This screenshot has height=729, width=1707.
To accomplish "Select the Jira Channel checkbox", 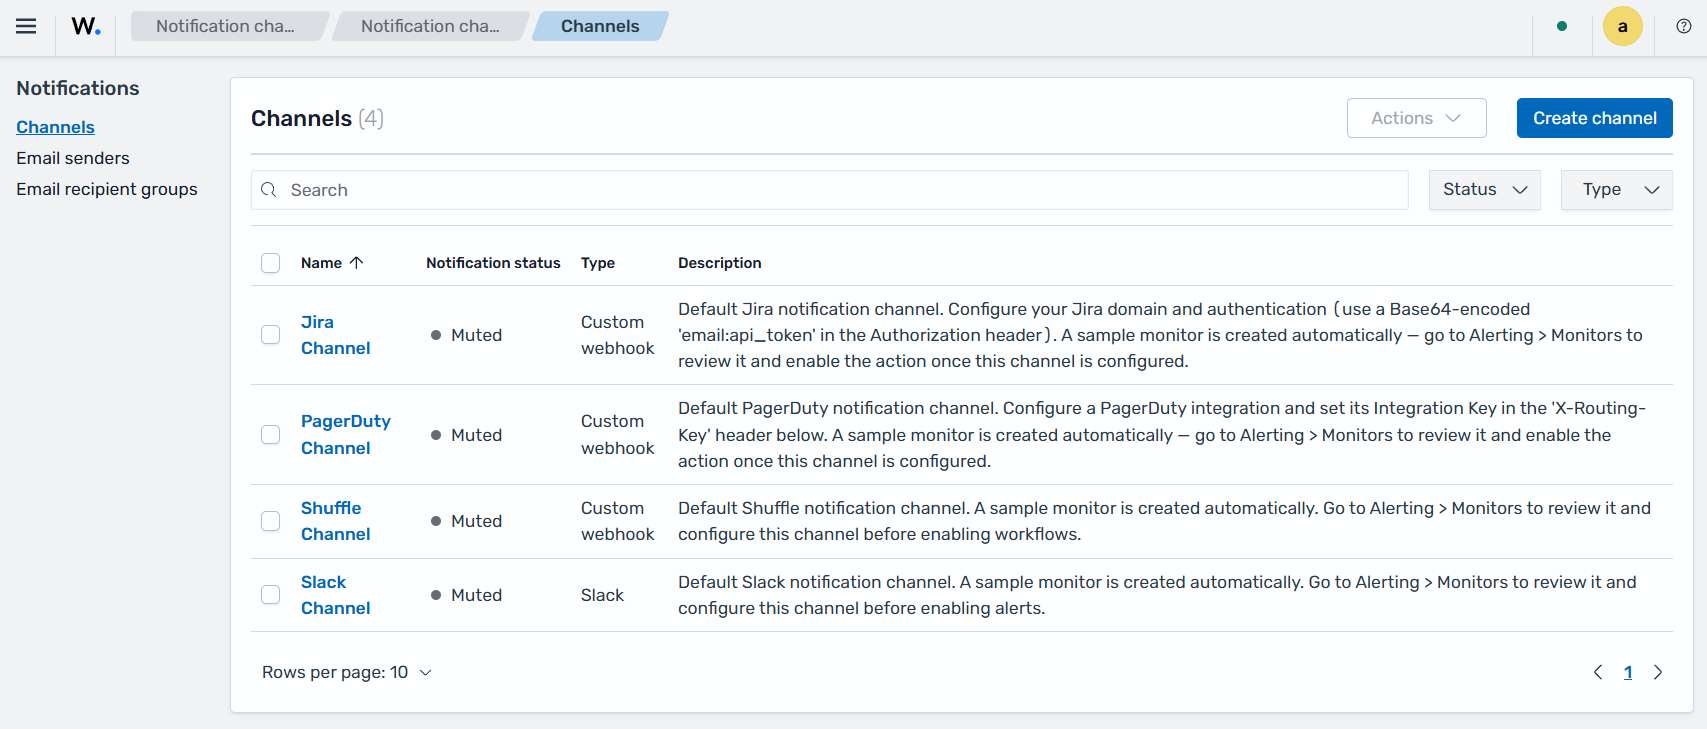I will click(x=270, y=335).
